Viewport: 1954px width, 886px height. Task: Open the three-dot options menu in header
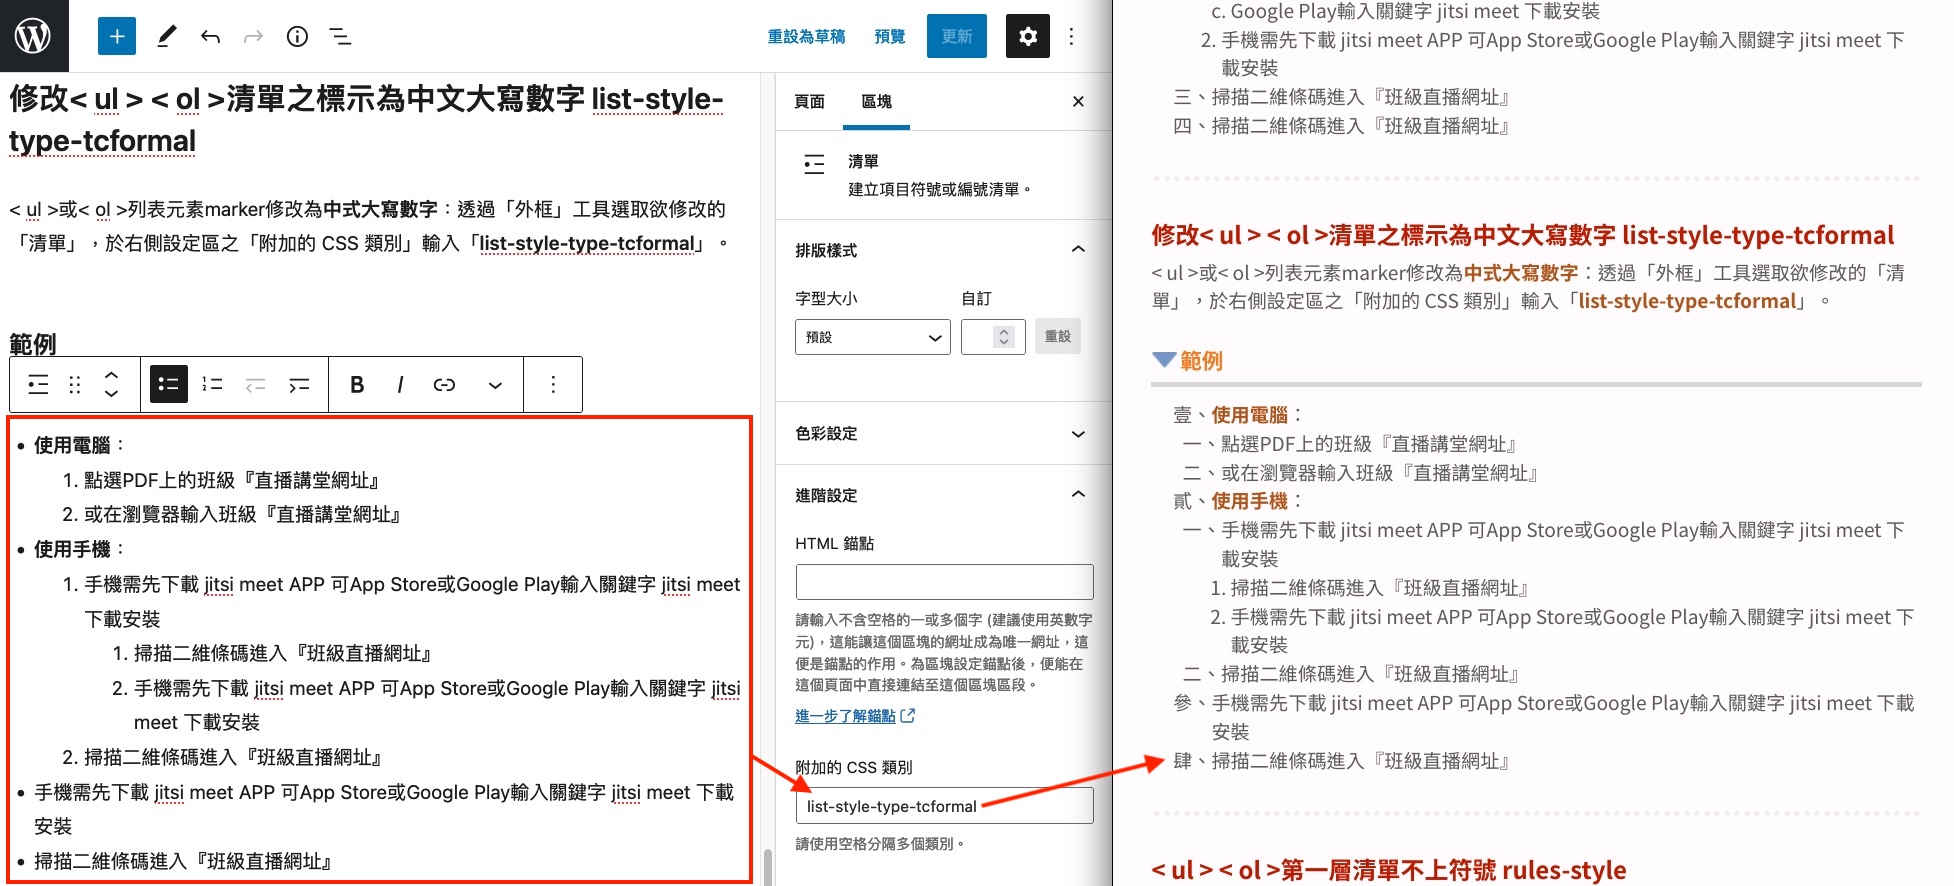[1071, 37]
